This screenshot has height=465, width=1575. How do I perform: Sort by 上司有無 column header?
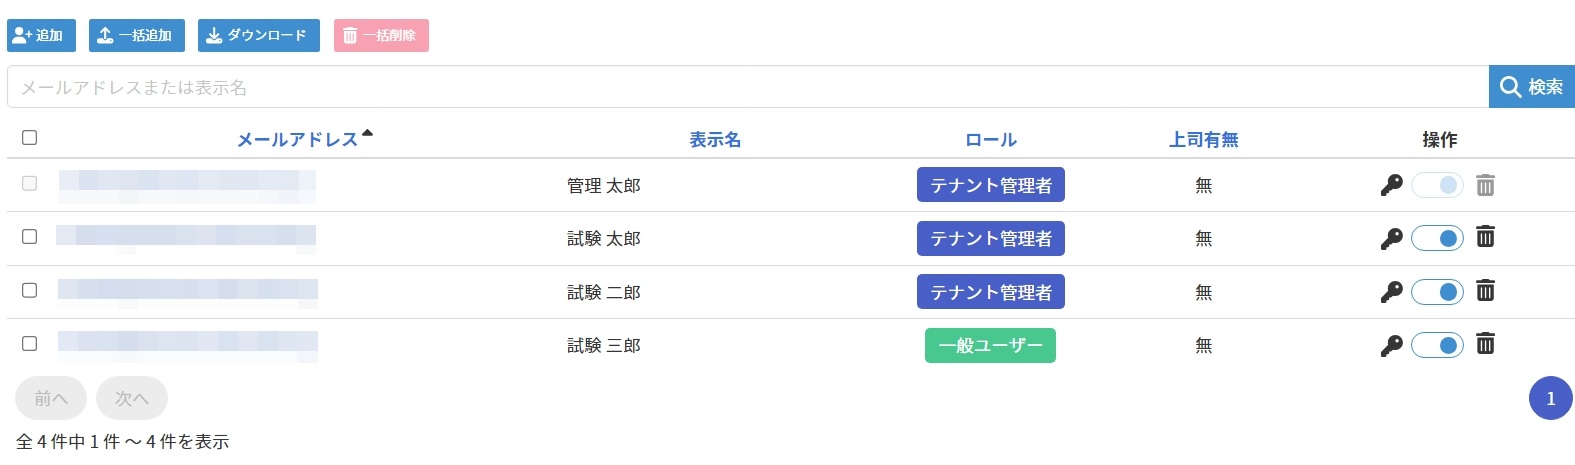1204,140
